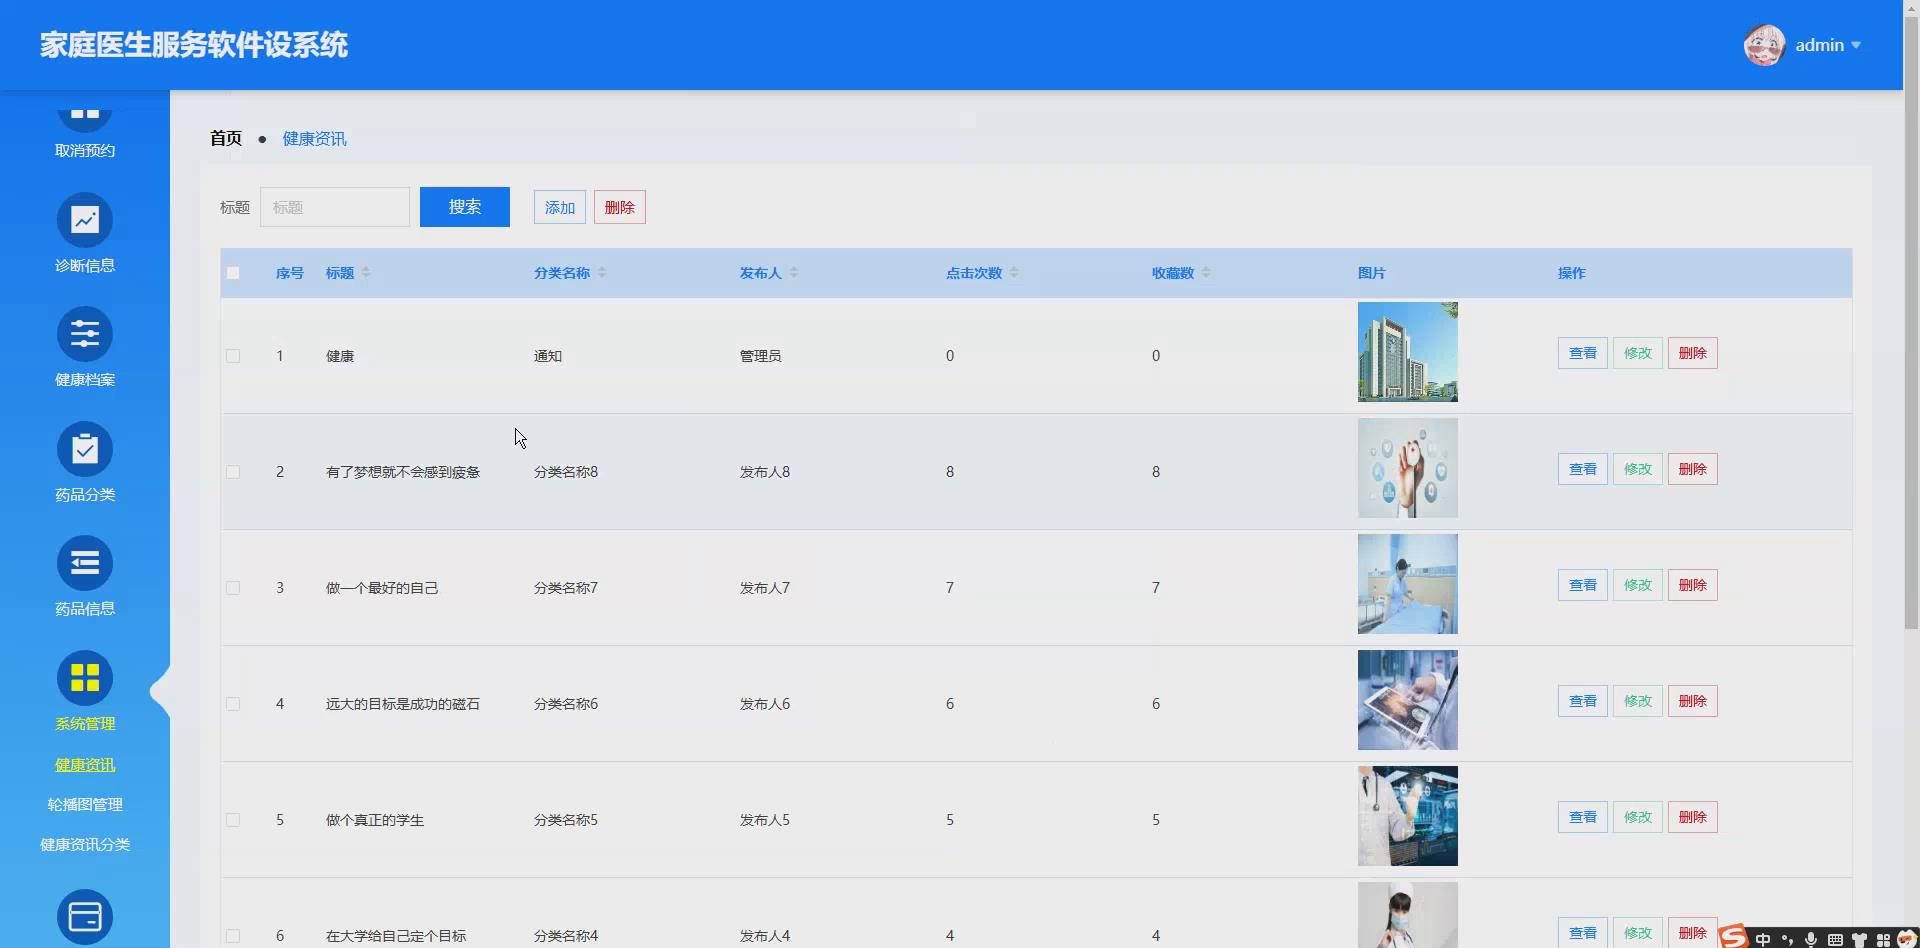This screenshot has height=948, width=1920.
Task: Check the row 做一个最好的自己 checkbox
Action: click(x=233, y=588)
